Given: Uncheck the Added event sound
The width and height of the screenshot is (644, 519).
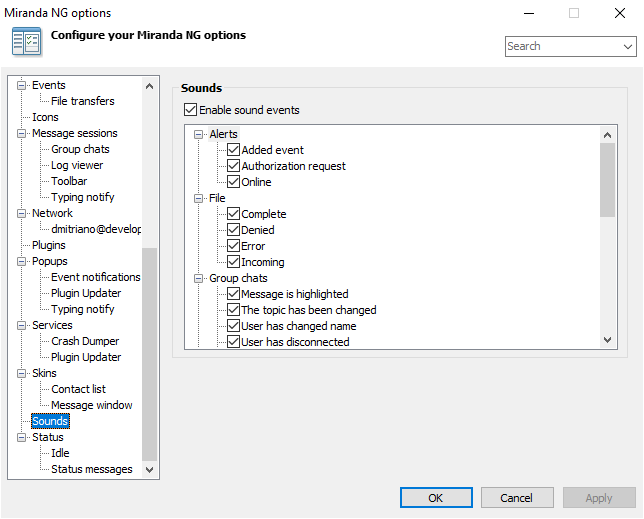Looking at the screenshot, I should pyautogui.click(x=233, y=149).
